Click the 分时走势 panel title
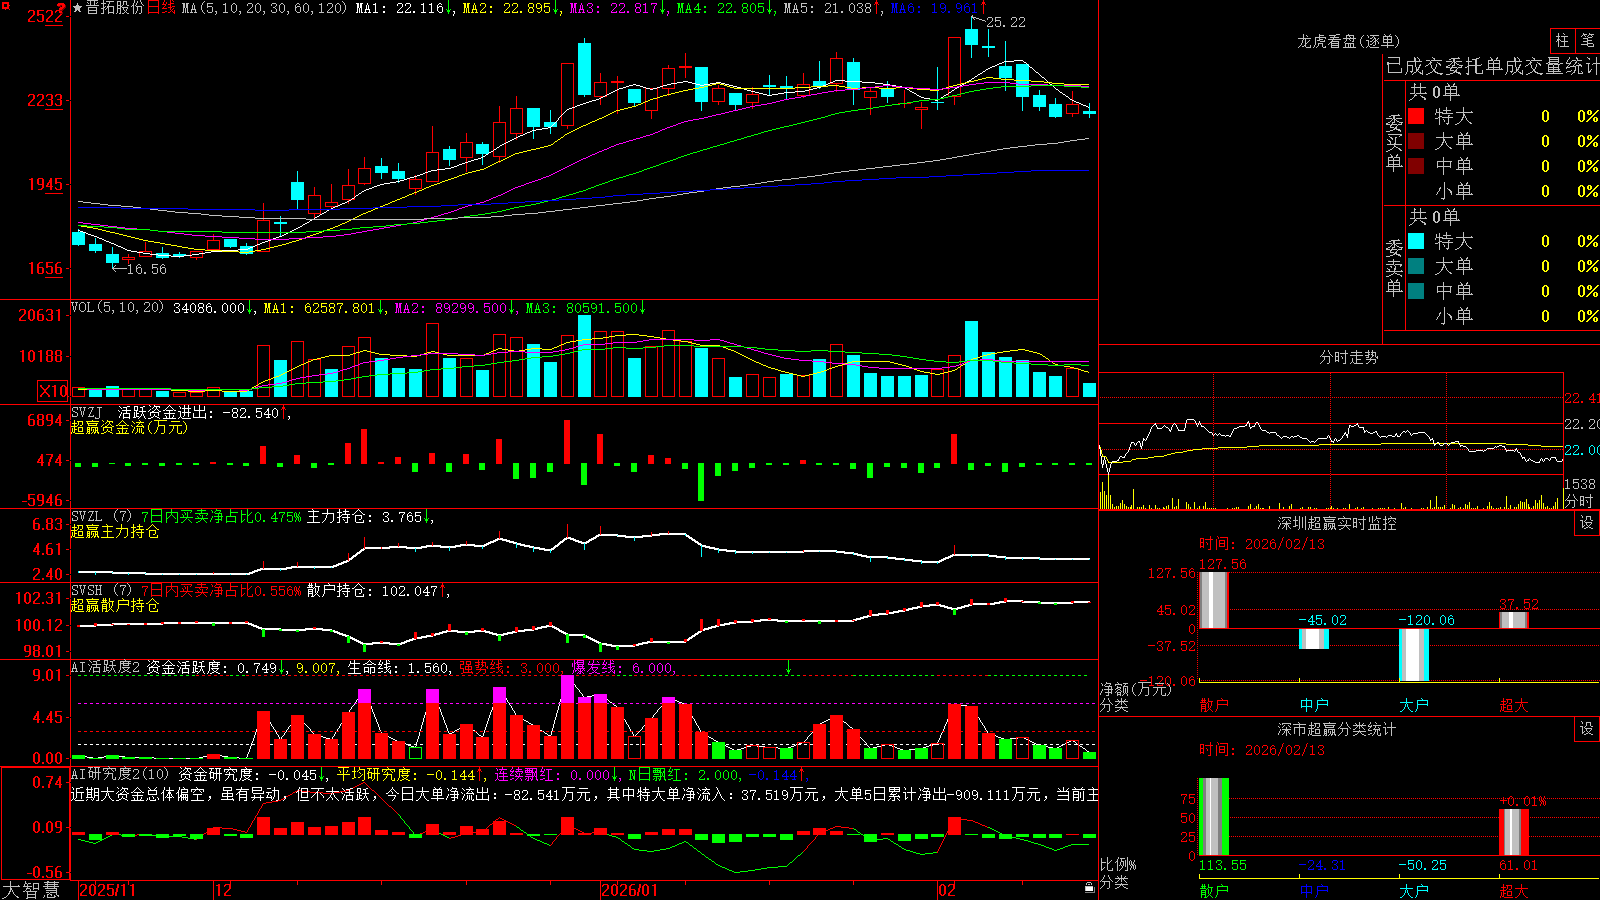The image size is (1600, 900). pyautogui.click(x=1348, y=357)
